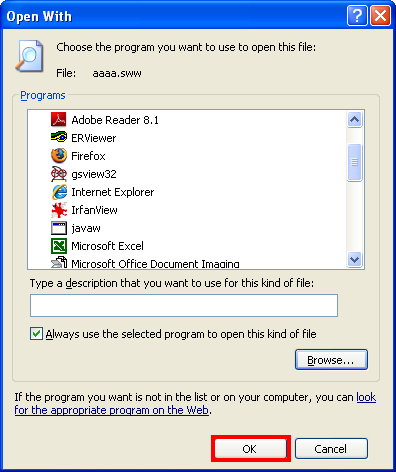Viewport: 396px width, 472px height.
Task: Dismiss dialog with Cancel button
Action: click(x=331, y=449)
